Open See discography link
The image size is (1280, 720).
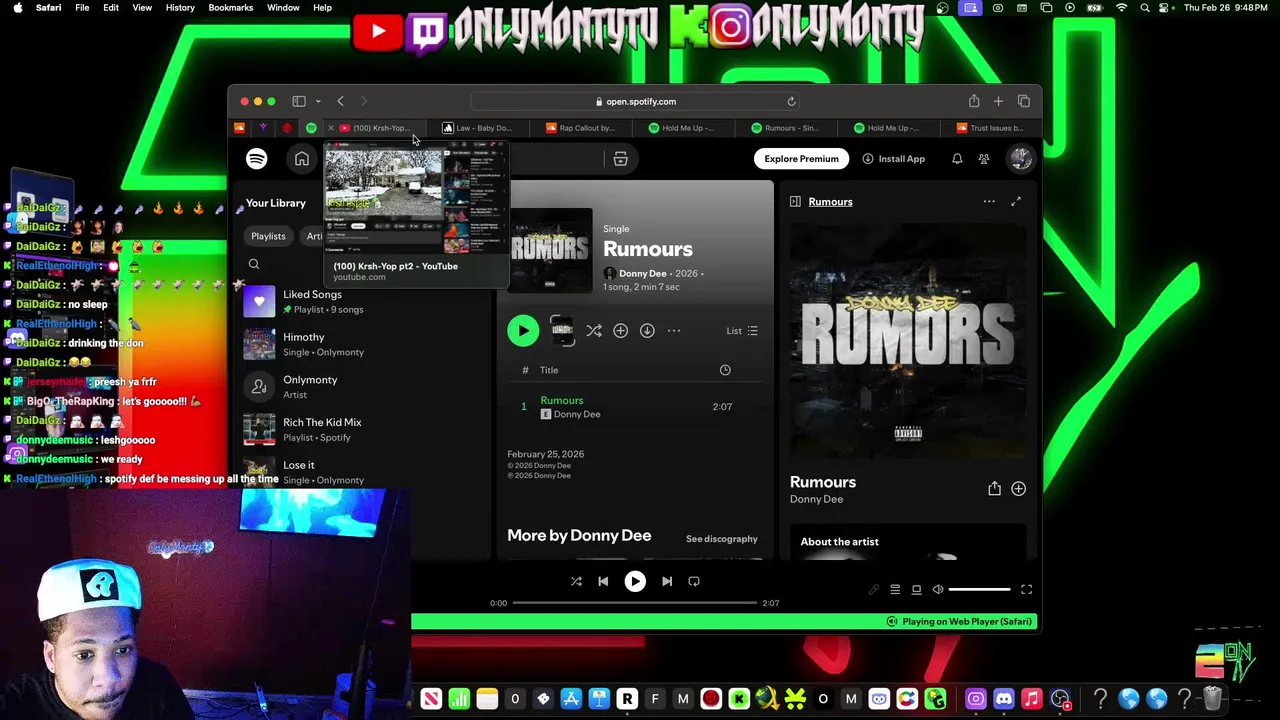click(721, 539)
